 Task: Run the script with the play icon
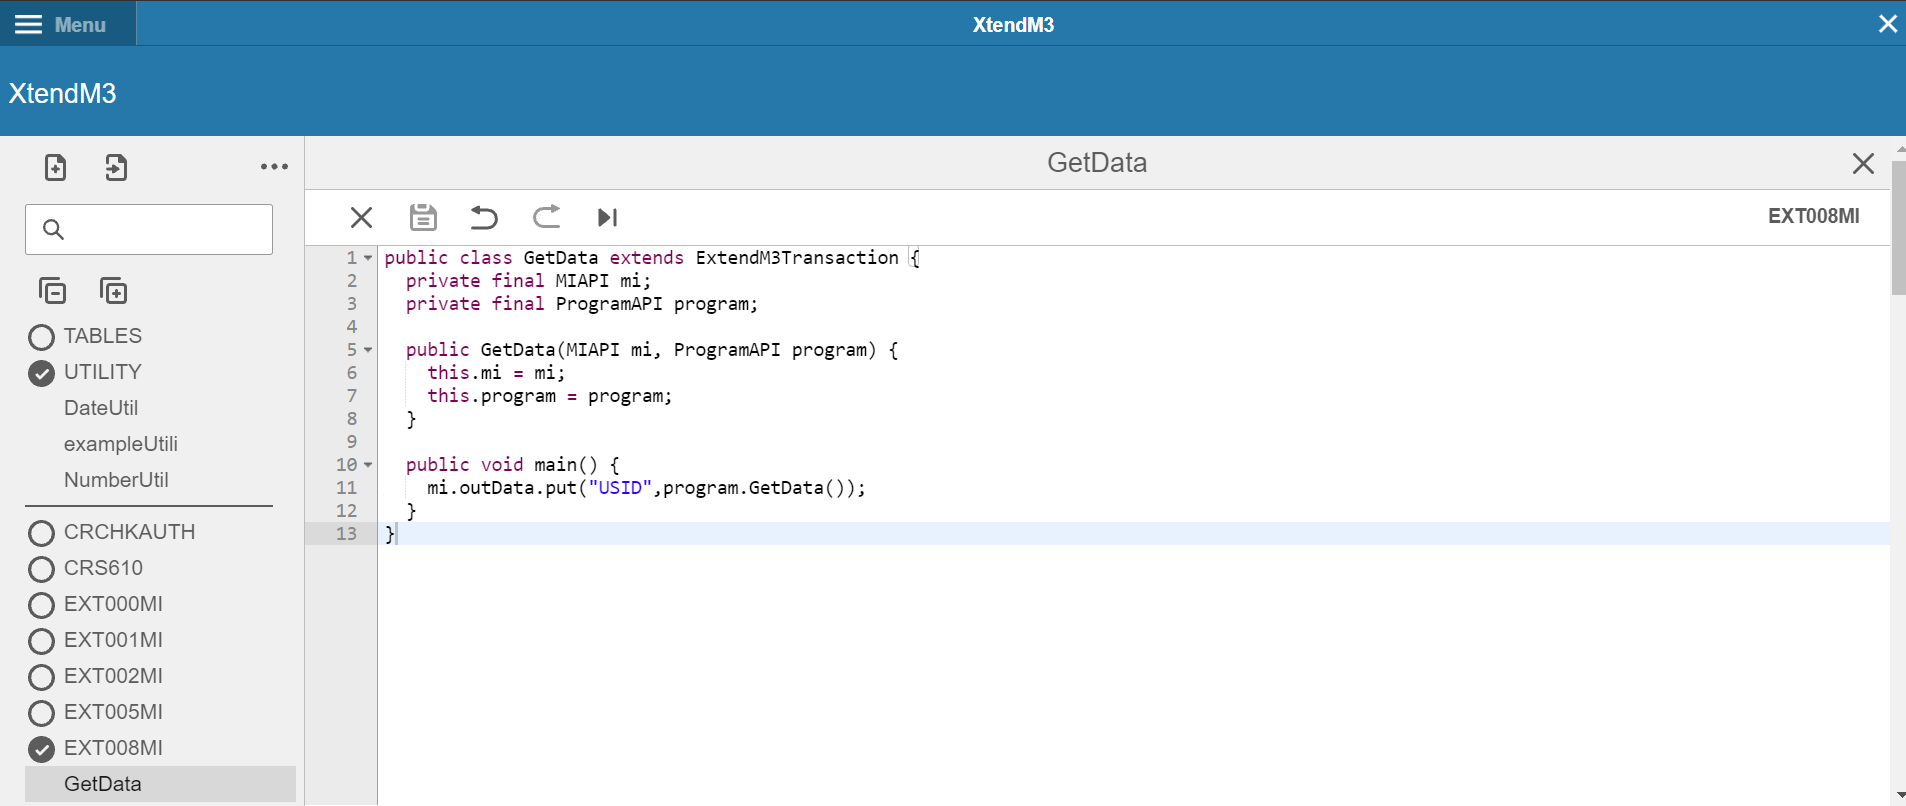point(607,217)
